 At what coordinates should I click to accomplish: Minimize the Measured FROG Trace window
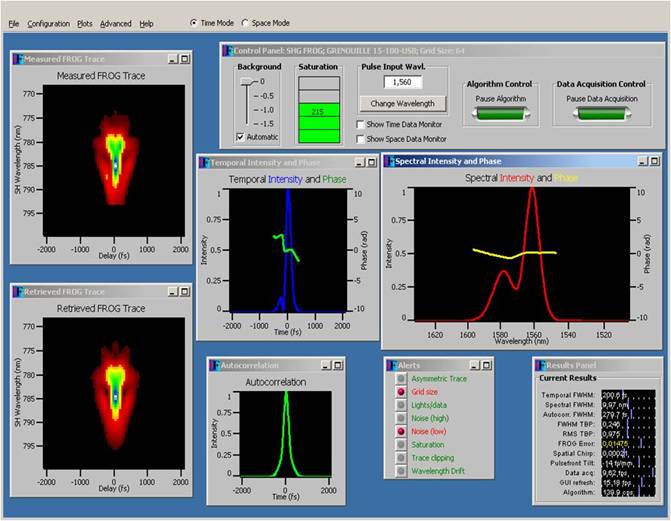(x=173, y=59)
